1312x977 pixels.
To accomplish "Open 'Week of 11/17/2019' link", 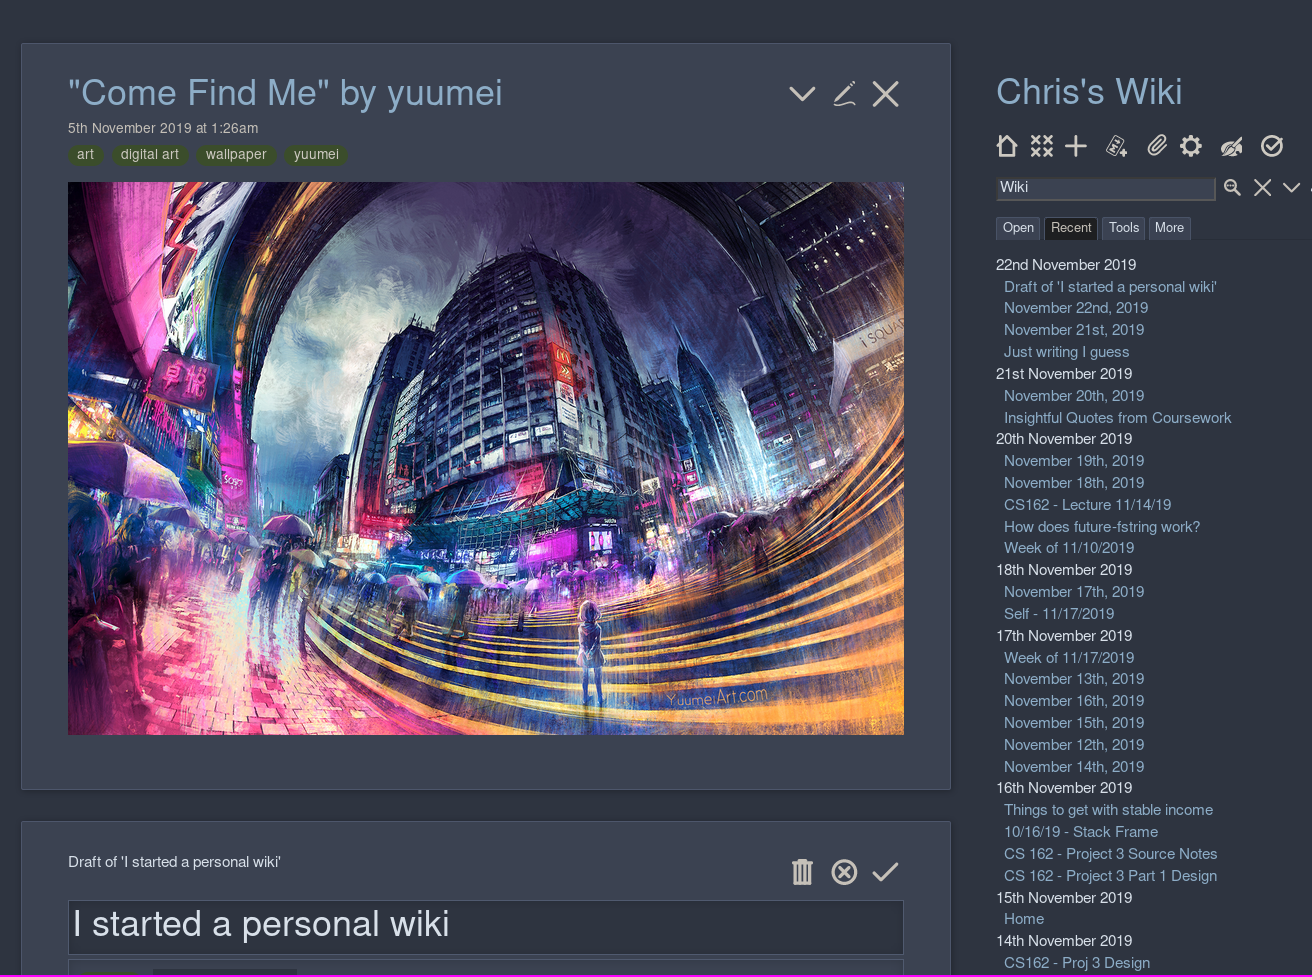I will (x=1069, y=658).
